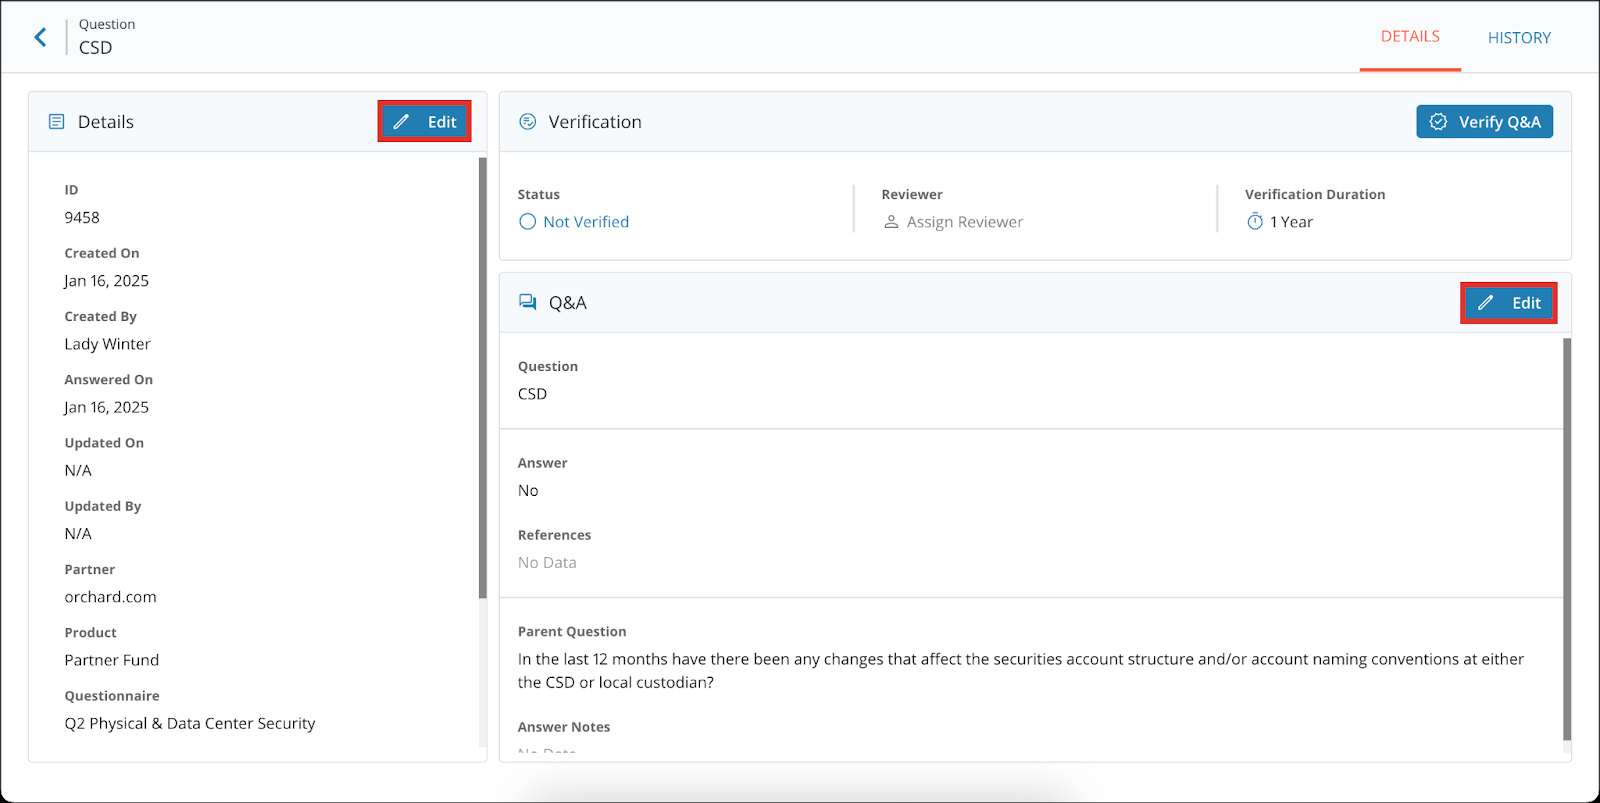Click the Answer Notes label
Image resolution: width=1600 pixels, height=803 pixels.
coord(563,727)
